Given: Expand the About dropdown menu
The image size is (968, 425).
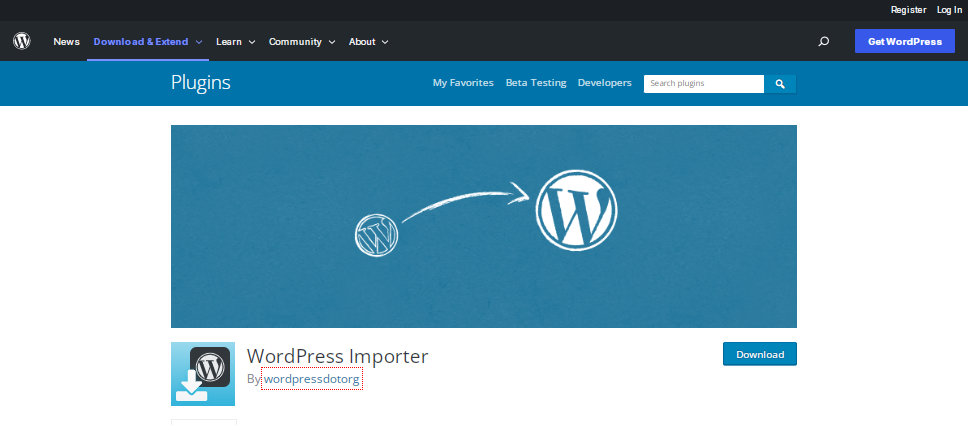Looking at the screenshot, I should [x=368, y=42].
